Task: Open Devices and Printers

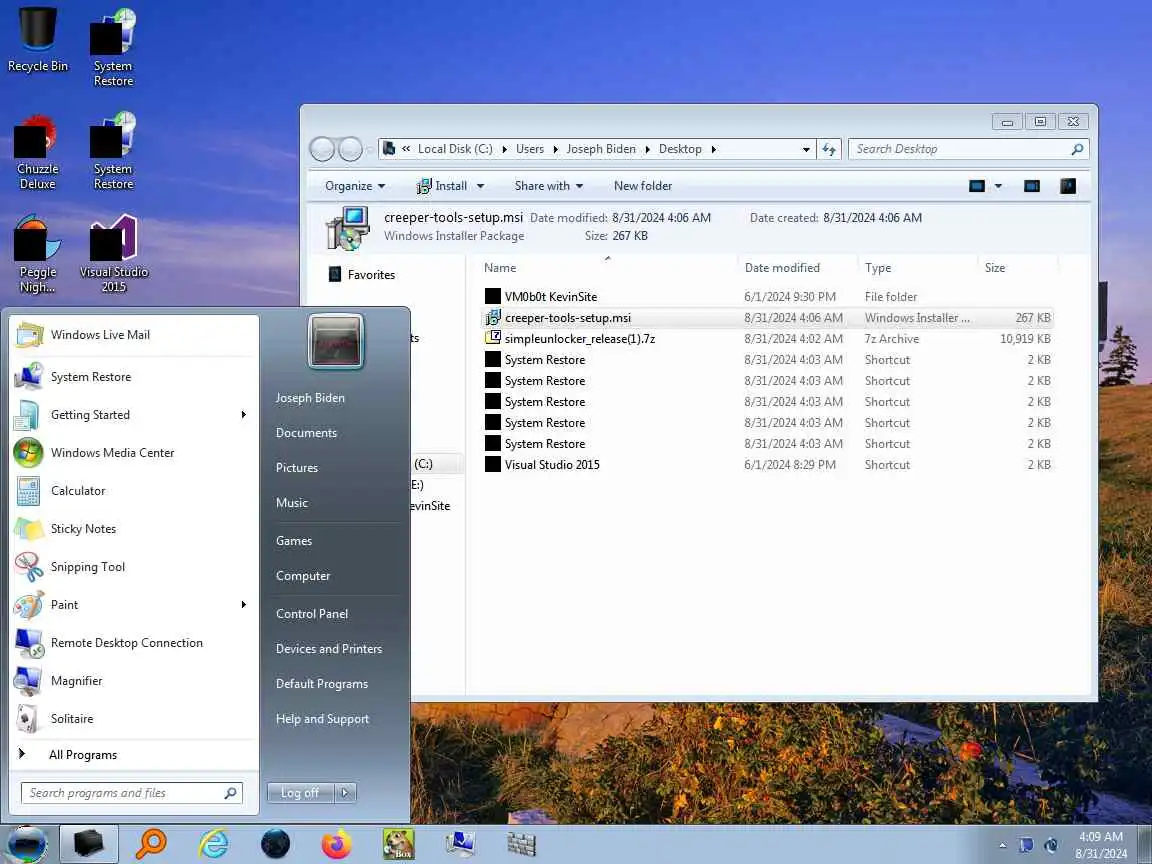Action: tap(329, 649)
